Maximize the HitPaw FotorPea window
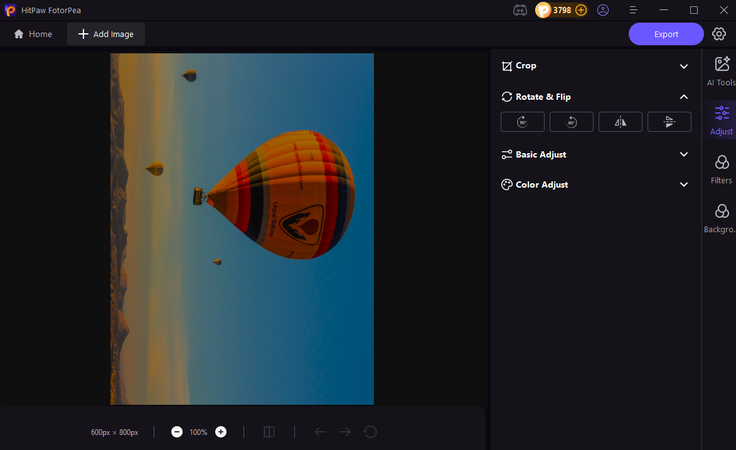The height and width of the screenshot is (450, 736). 694,10
